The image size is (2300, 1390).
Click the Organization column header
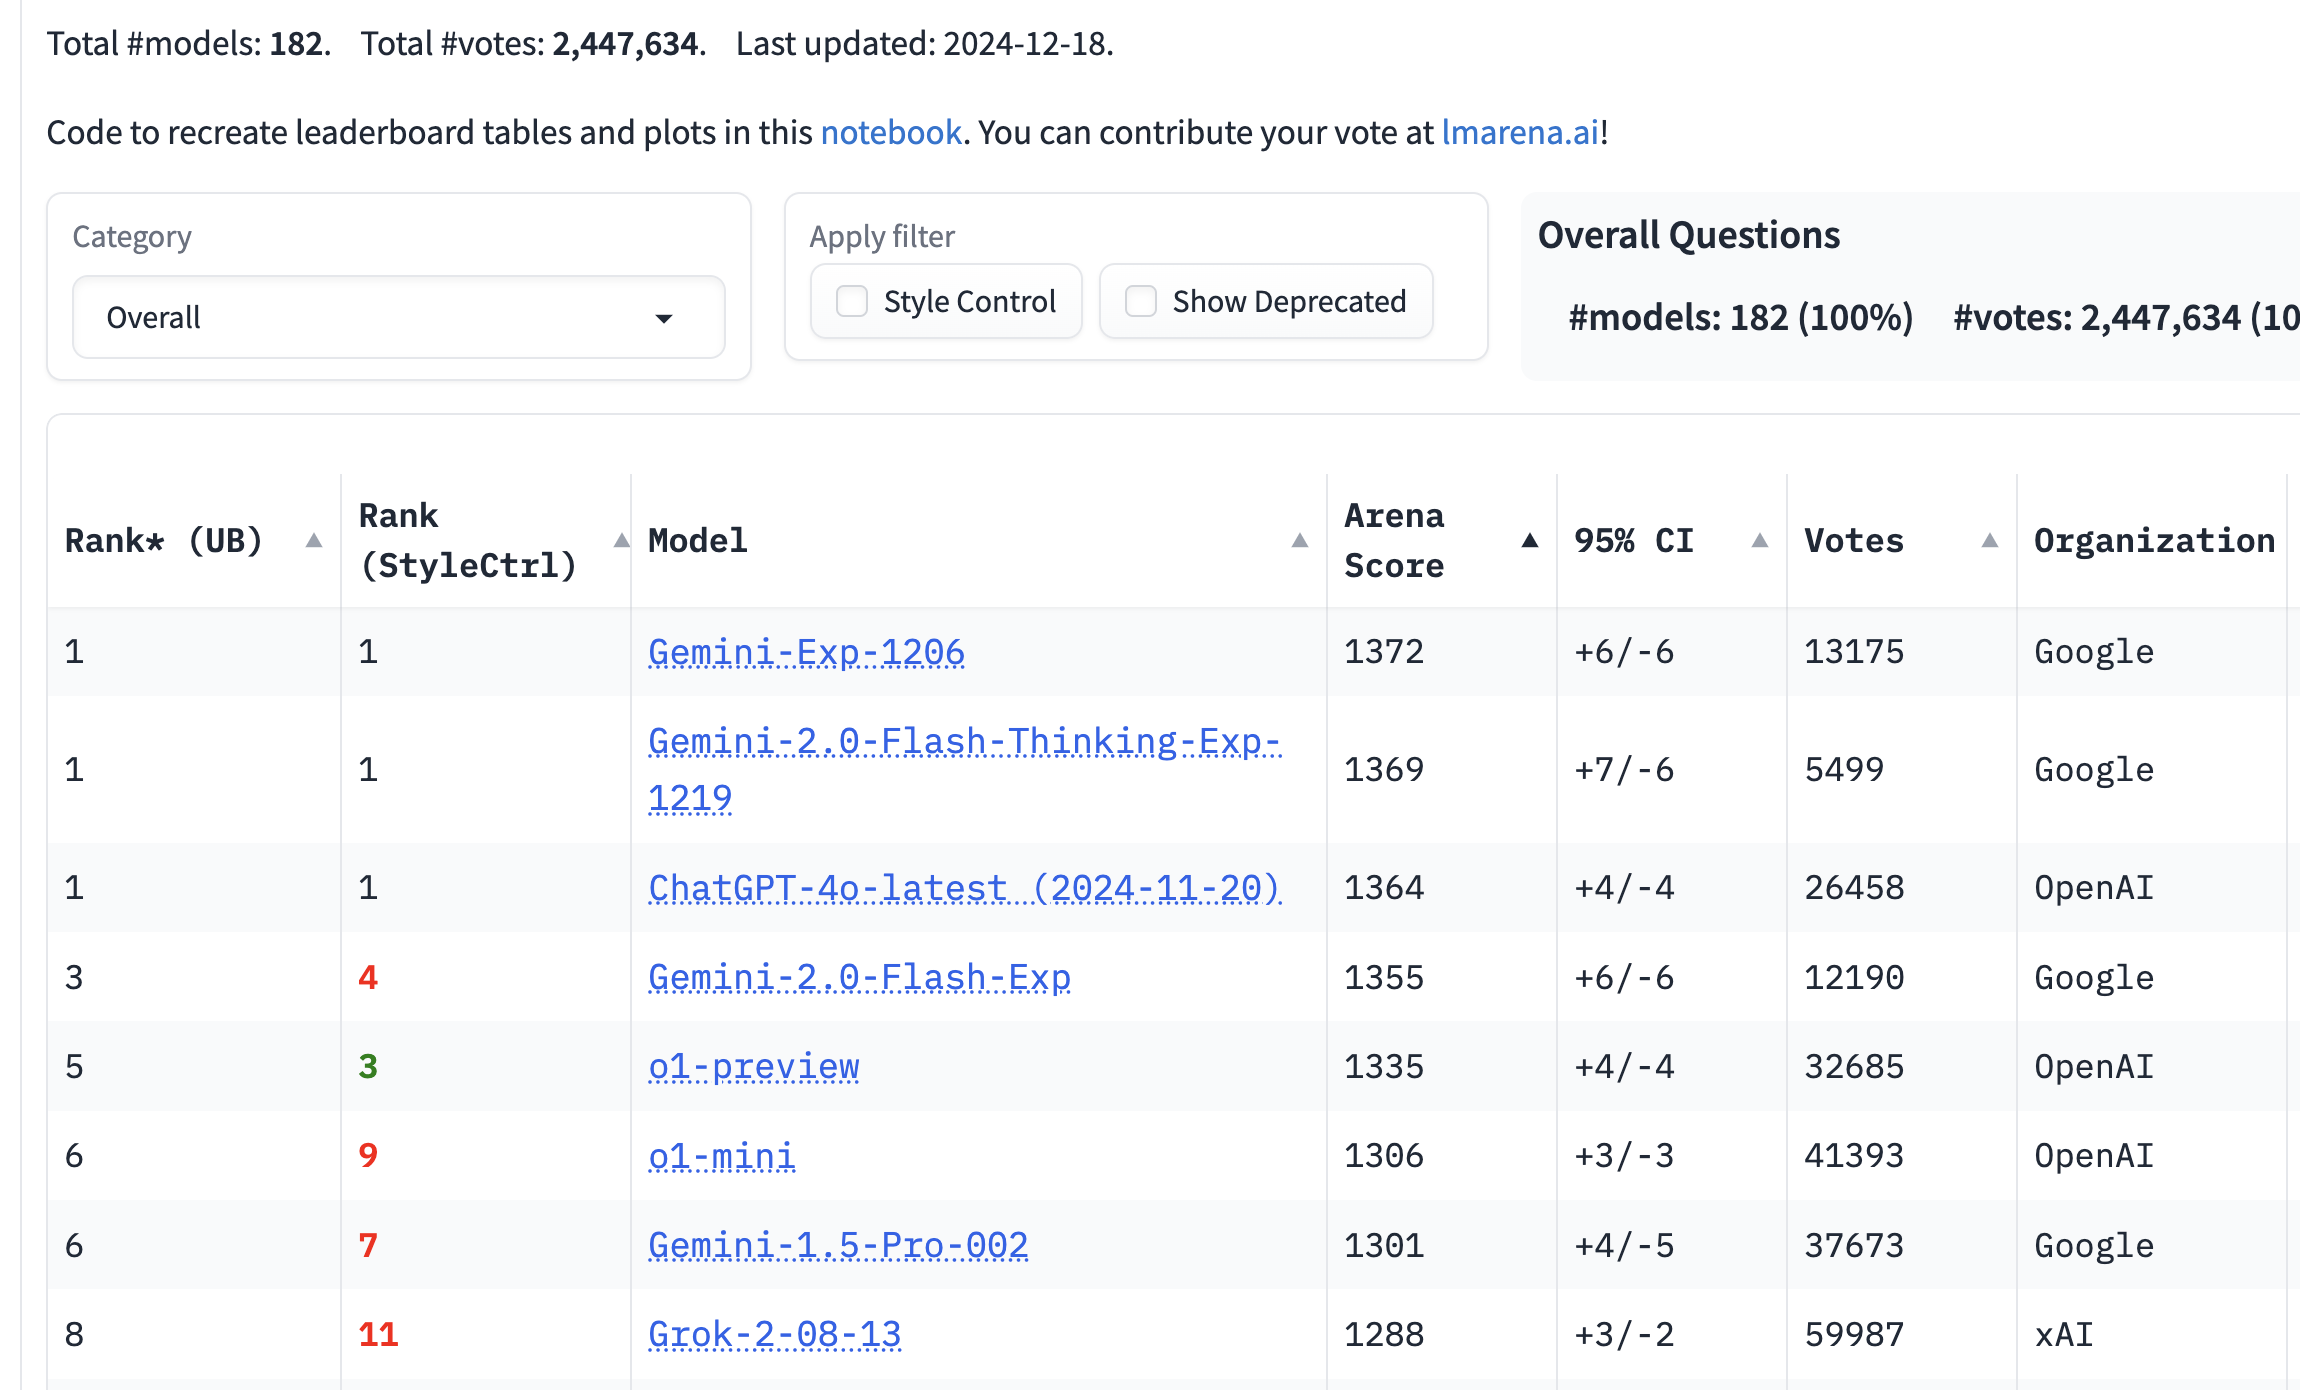point(2154,541)
